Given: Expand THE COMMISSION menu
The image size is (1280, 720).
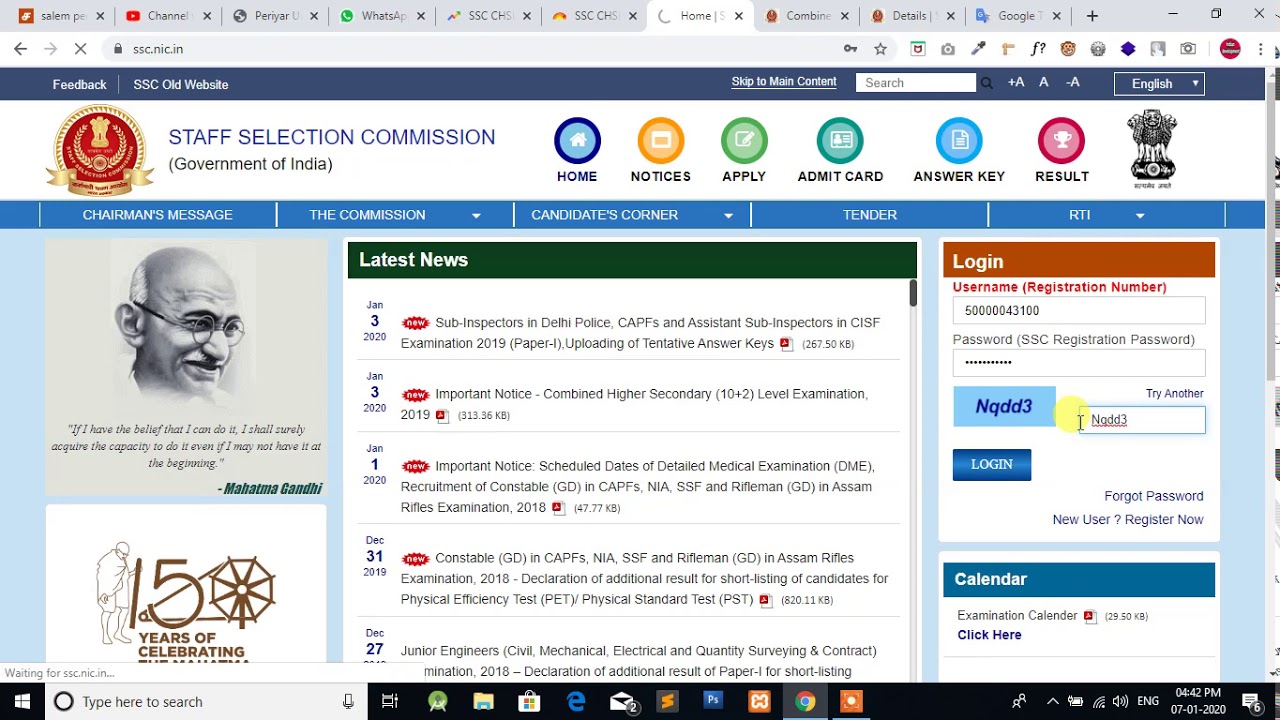Looking at the screenshot, I should click(x=395, y=215).
